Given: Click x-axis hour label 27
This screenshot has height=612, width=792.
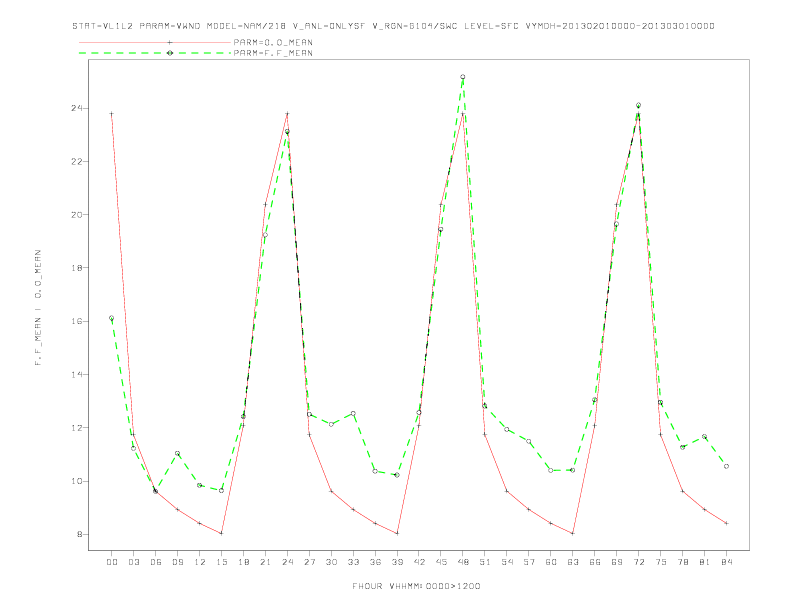Looking at the screenshot, I should point(309,562).
